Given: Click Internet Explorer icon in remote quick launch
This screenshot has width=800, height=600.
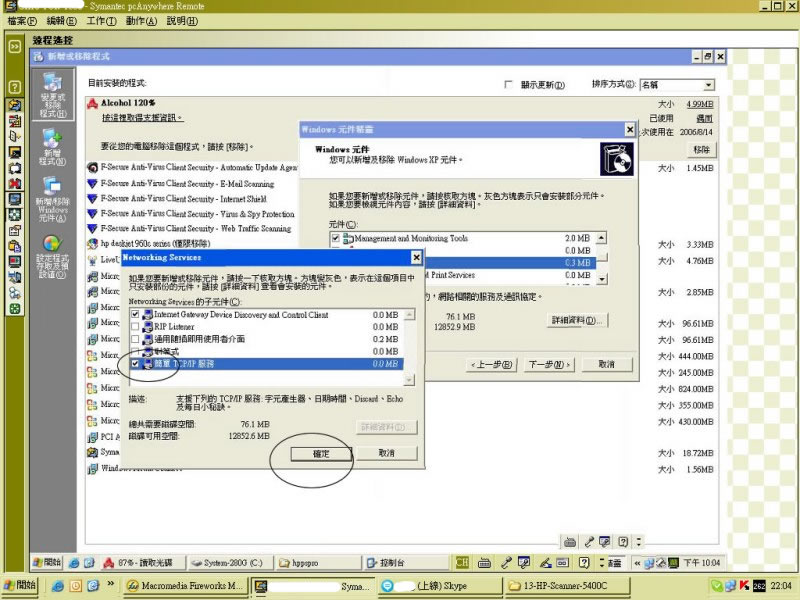Looking at the screenshot, I should click(74, 563).
